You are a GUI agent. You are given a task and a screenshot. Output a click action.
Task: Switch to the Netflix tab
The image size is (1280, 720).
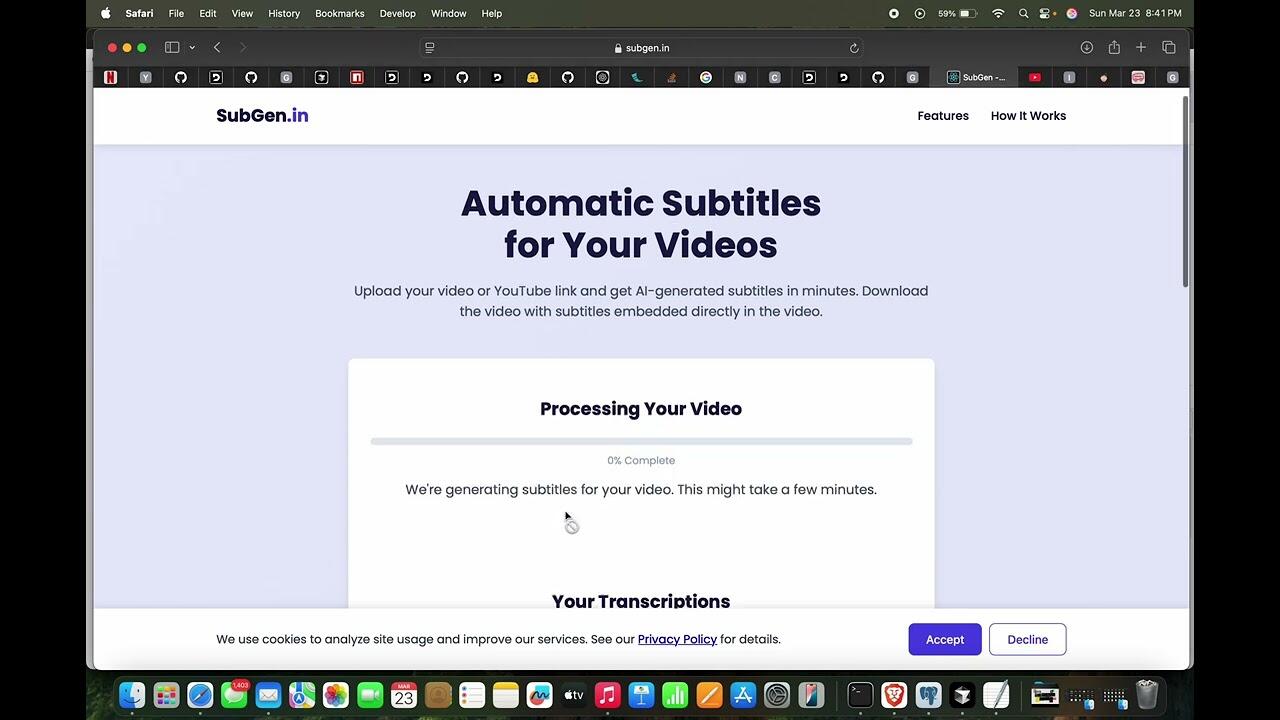point(111,77)
